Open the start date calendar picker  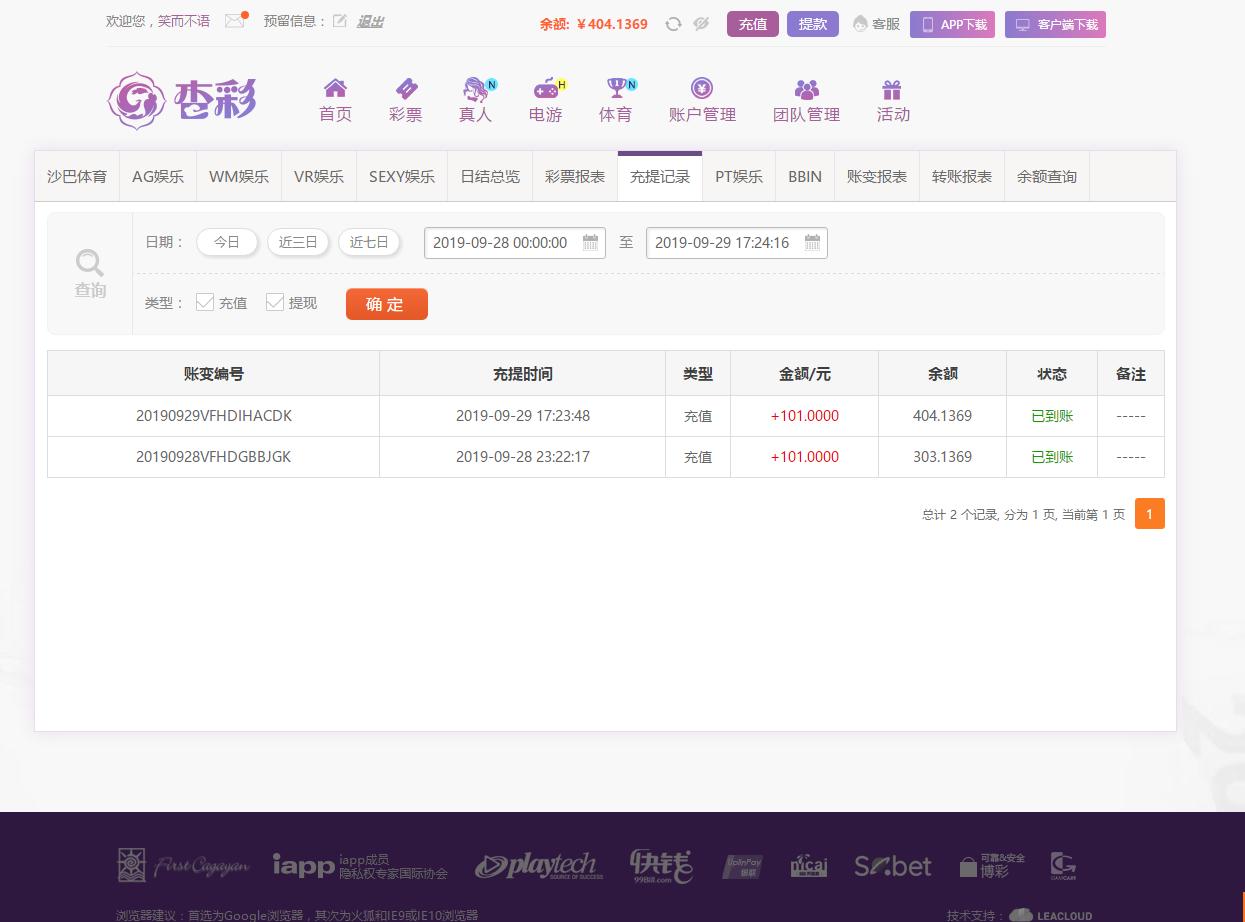(x=590, y=242)
